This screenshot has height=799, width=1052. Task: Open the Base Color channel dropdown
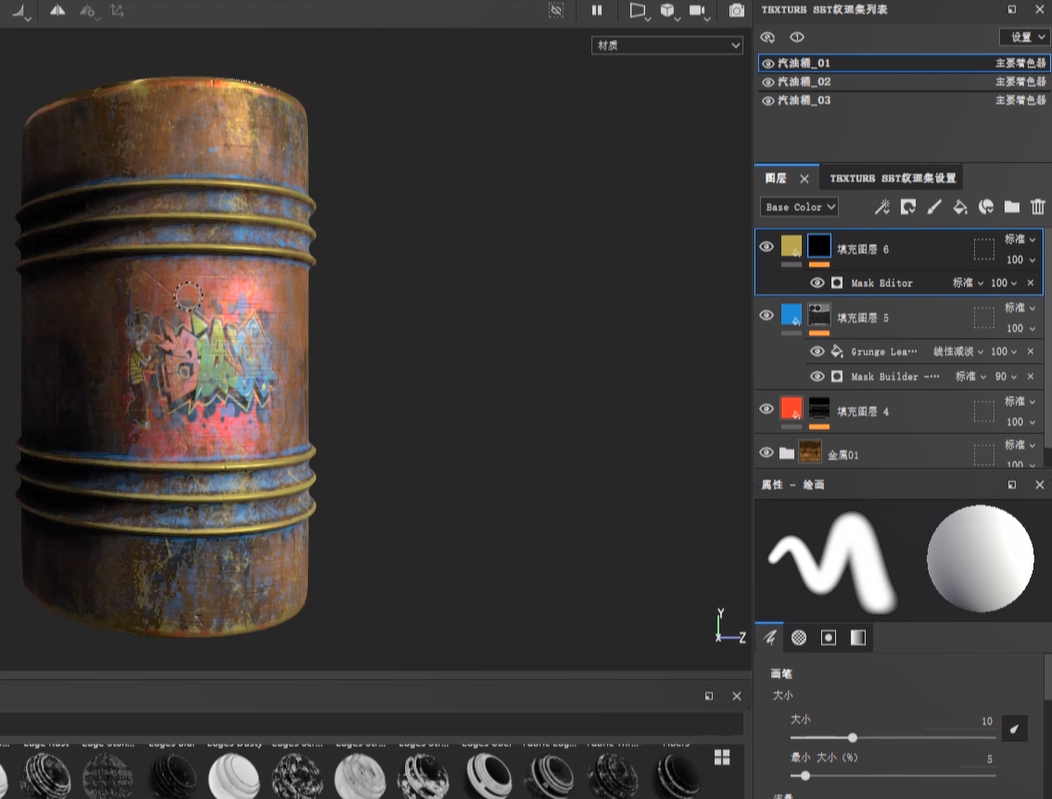799,207
